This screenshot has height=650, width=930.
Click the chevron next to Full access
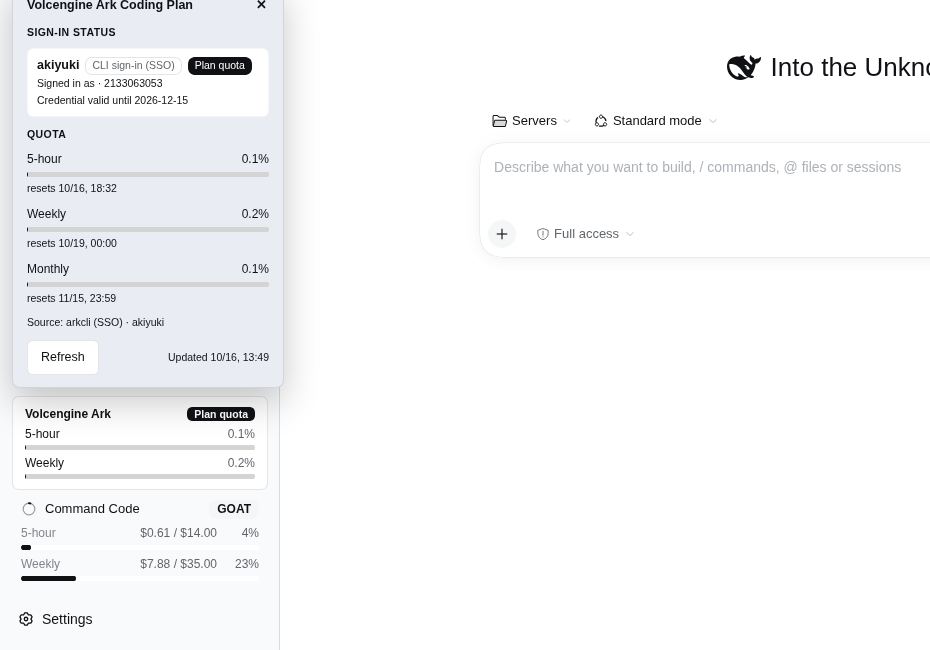[x=630, y=234]
